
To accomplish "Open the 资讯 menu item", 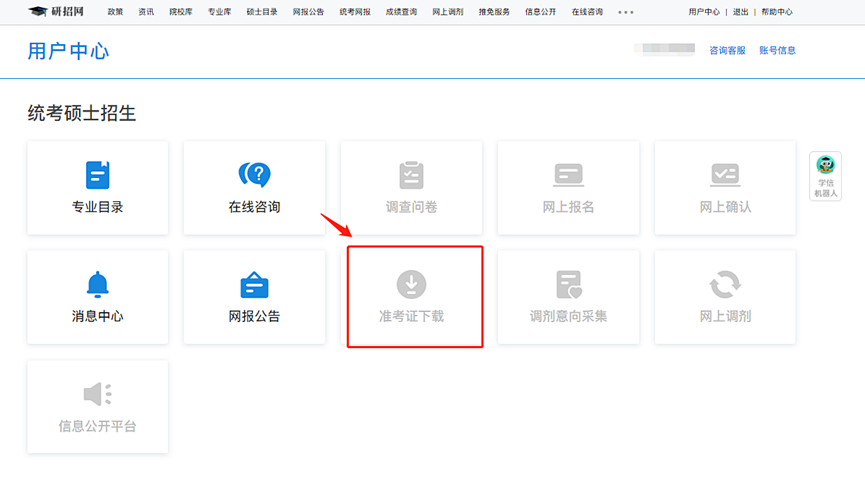I will pyautogui.click(x=146, y=12).
